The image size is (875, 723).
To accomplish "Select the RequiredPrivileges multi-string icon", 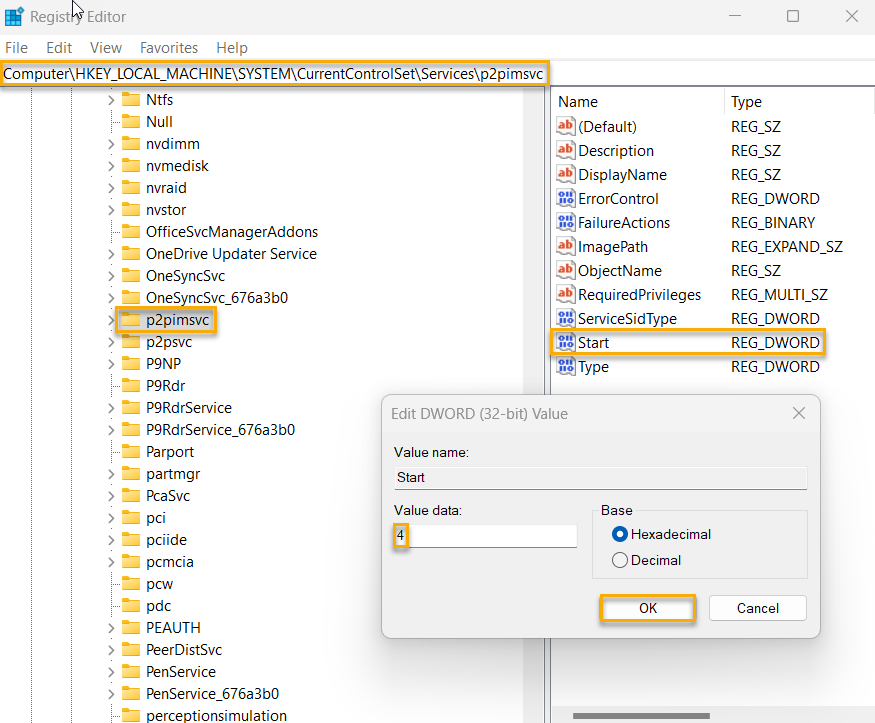I will click(565, 294).
